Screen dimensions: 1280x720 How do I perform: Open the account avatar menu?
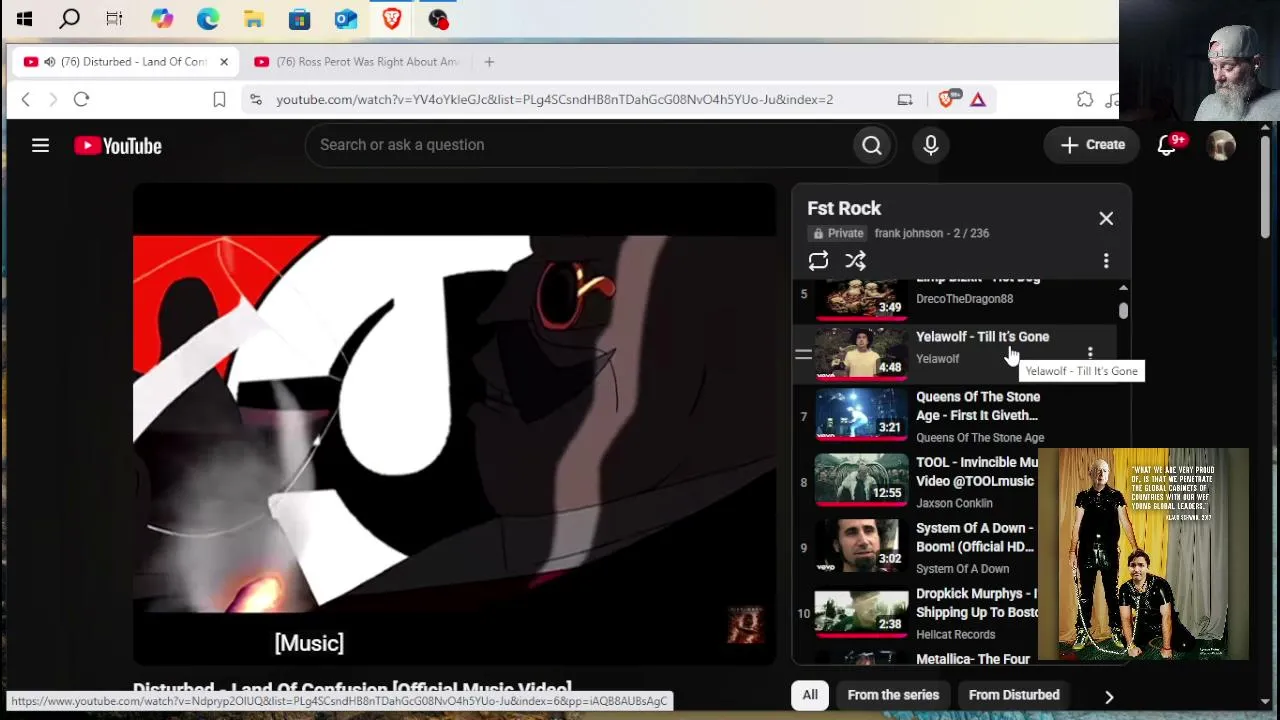[x=1221, y=145]
